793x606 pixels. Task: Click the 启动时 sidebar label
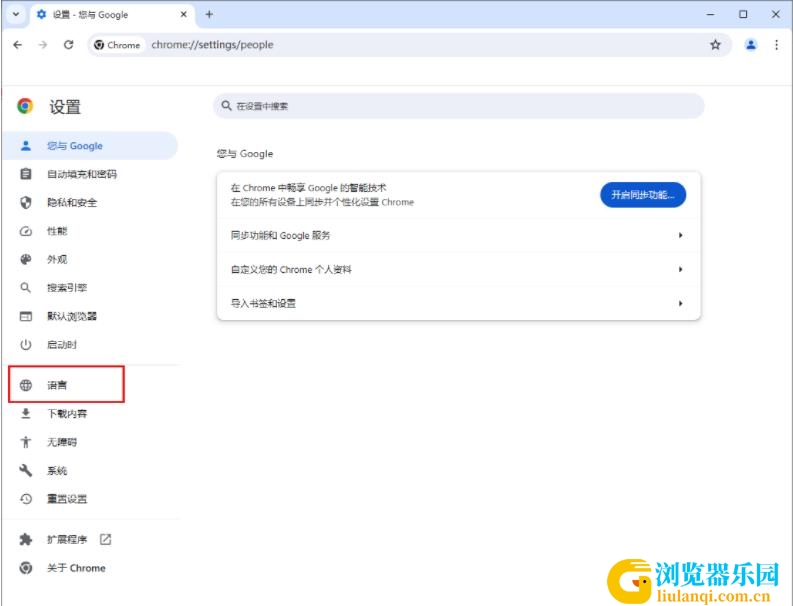pyautogui.click(x=62, y=344)
